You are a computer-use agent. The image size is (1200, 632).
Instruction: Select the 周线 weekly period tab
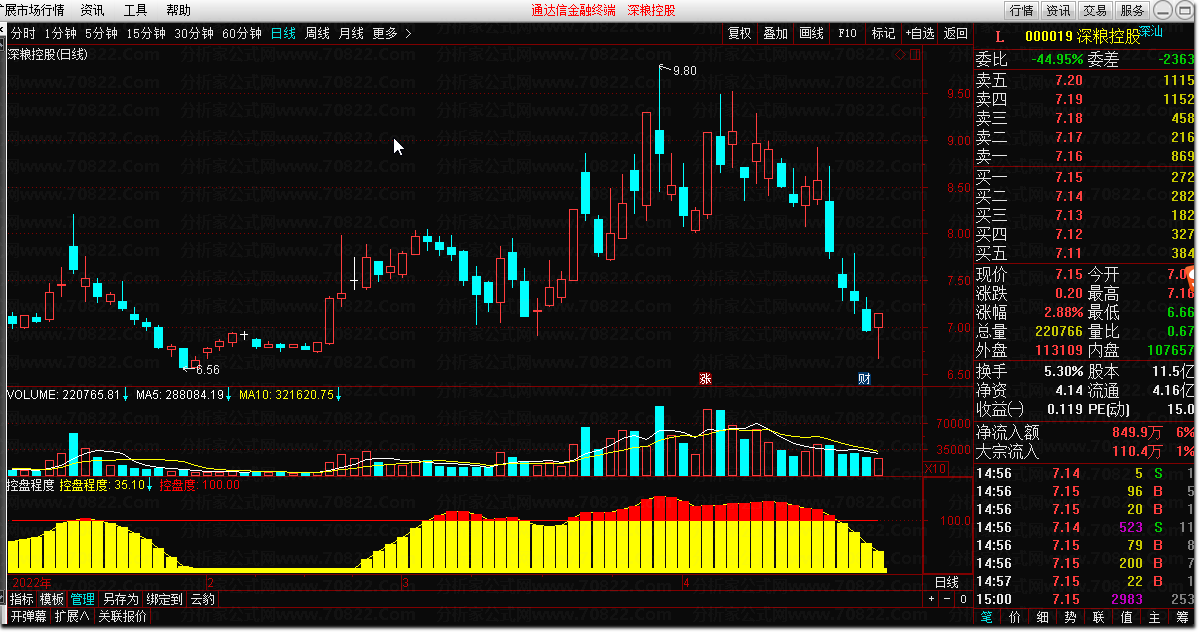(x=317, y=33)
